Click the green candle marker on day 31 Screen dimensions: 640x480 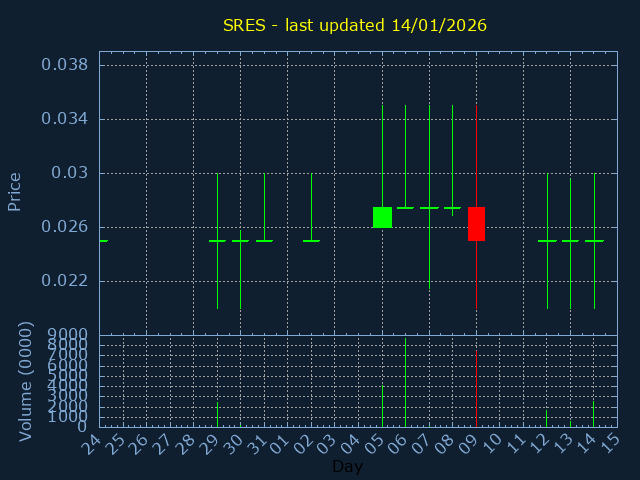[x=264, y=241]
